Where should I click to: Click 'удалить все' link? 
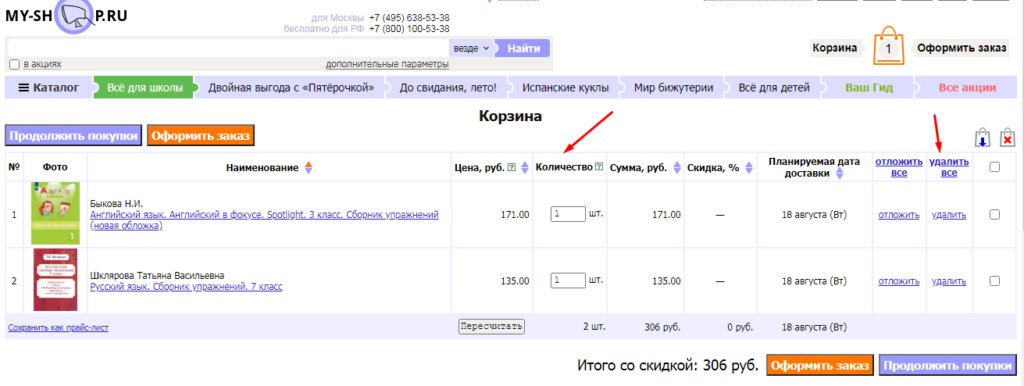tap(949, 167)
